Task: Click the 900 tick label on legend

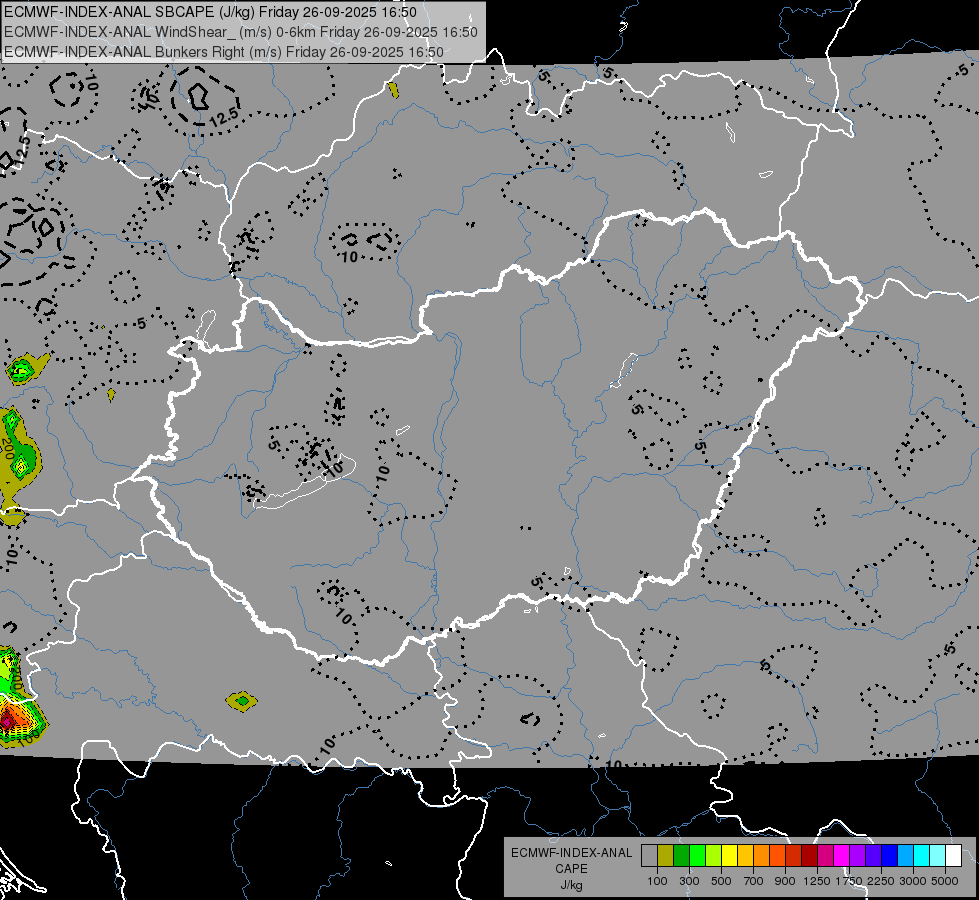Action: point(785,881)
